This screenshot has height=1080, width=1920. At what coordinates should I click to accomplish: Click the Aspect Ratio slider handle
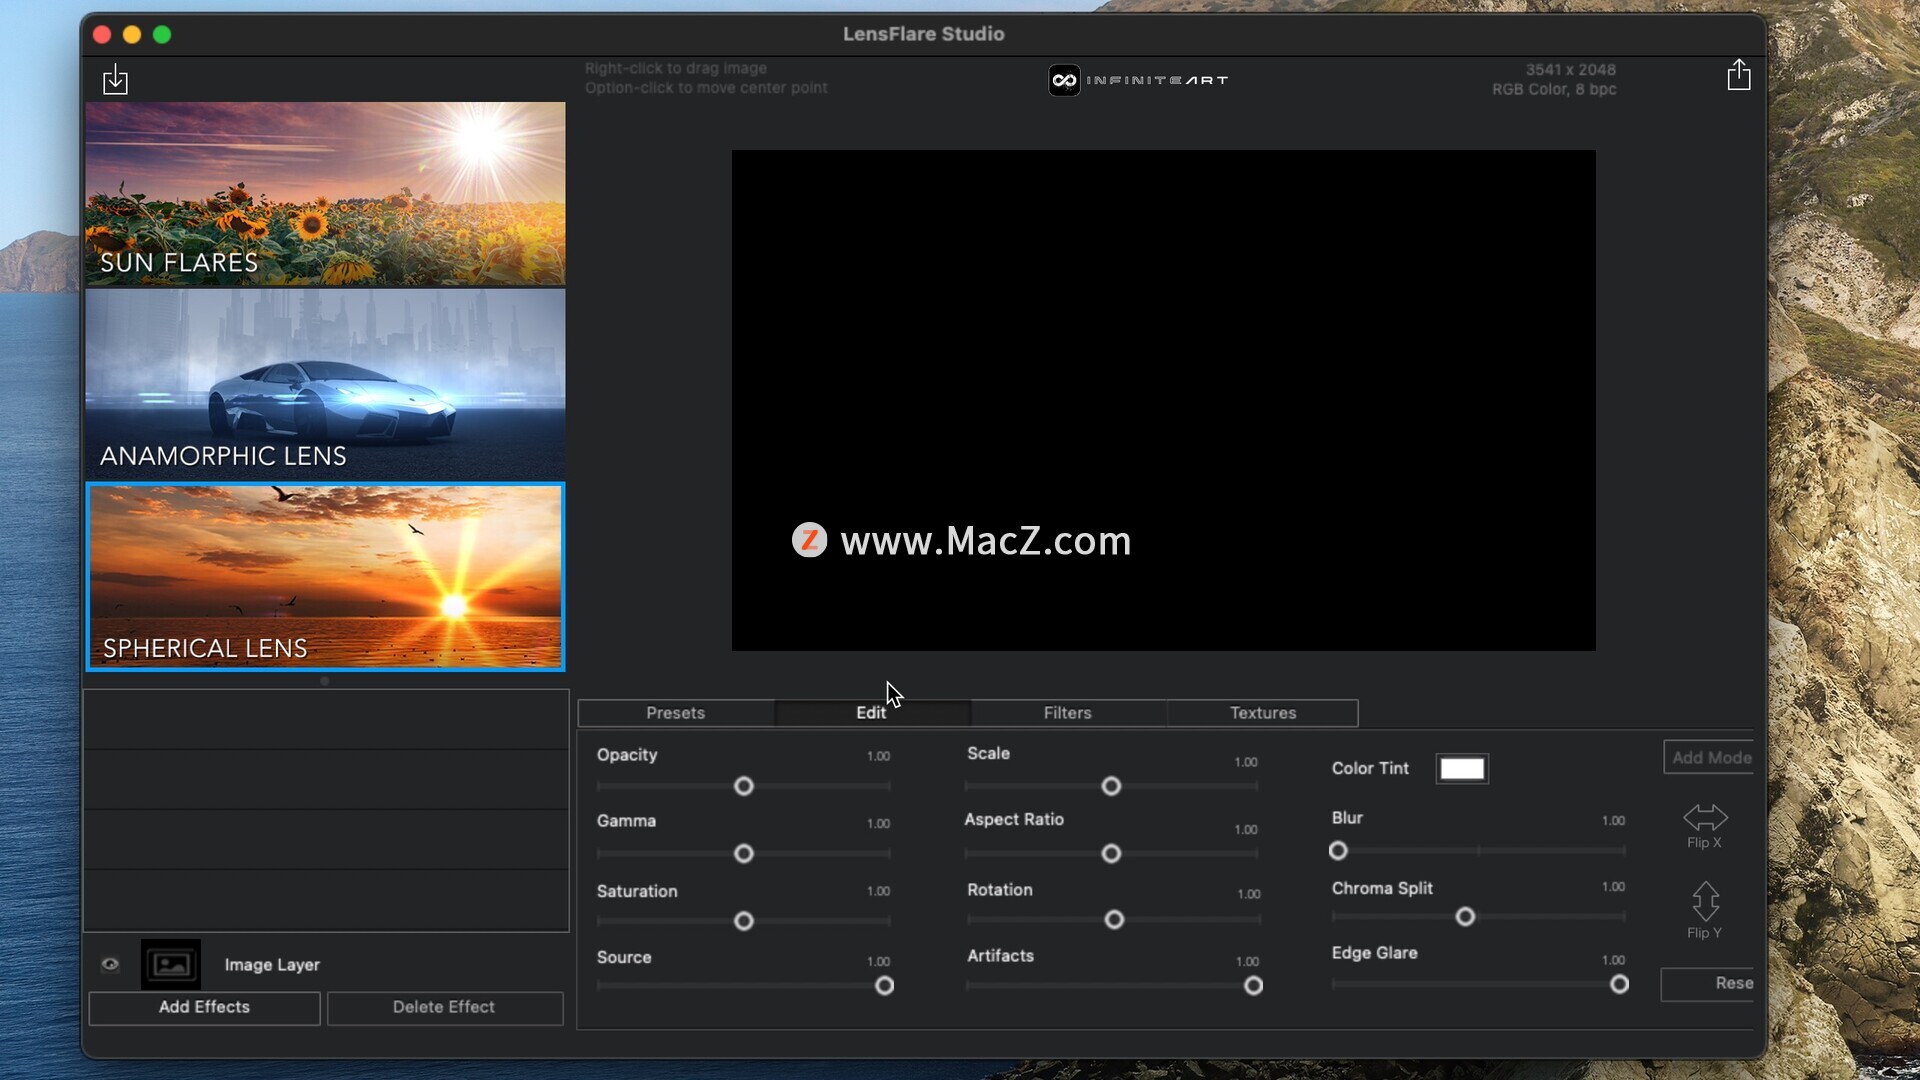pos(1111,854)
